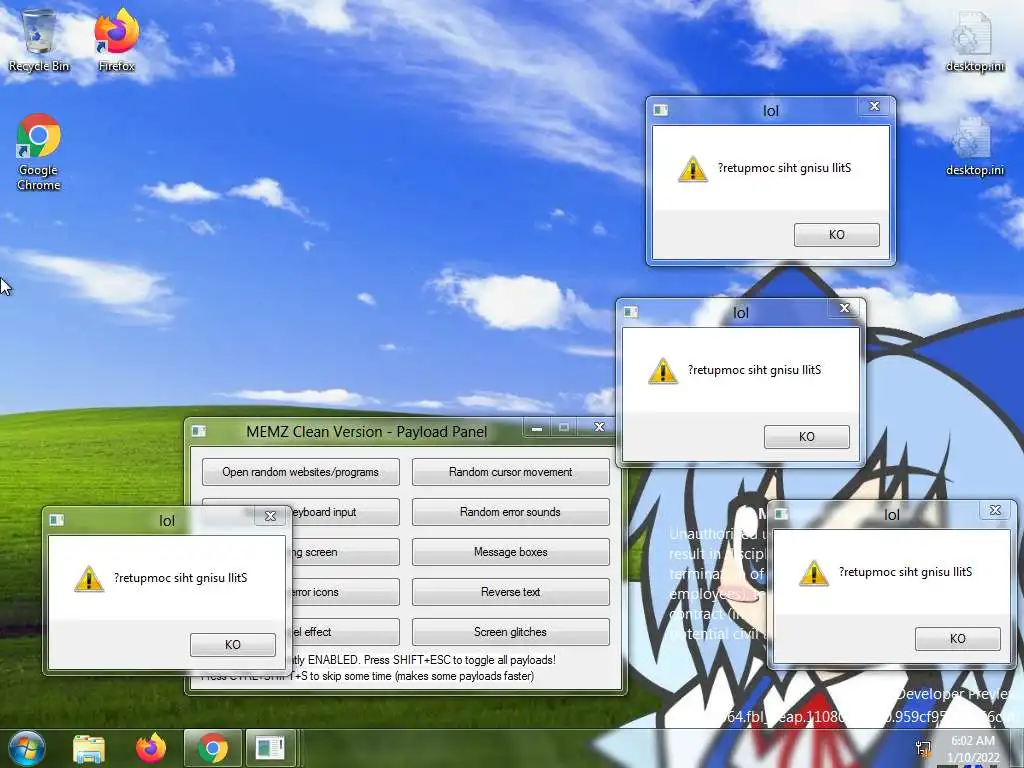The width and height of the screenshot is (1024, 768).
Task: Click warning icon in lol dialog covering MEMZ panel's left
Action: tap(89, 579)
